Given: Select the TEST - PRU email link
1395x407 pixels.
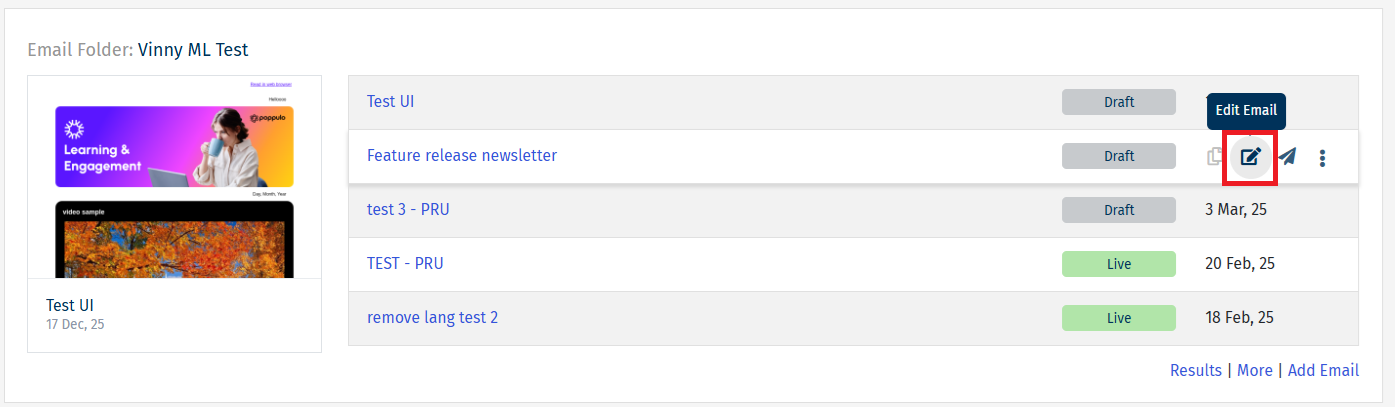Looking at the screenshot, I should (405, 263).
